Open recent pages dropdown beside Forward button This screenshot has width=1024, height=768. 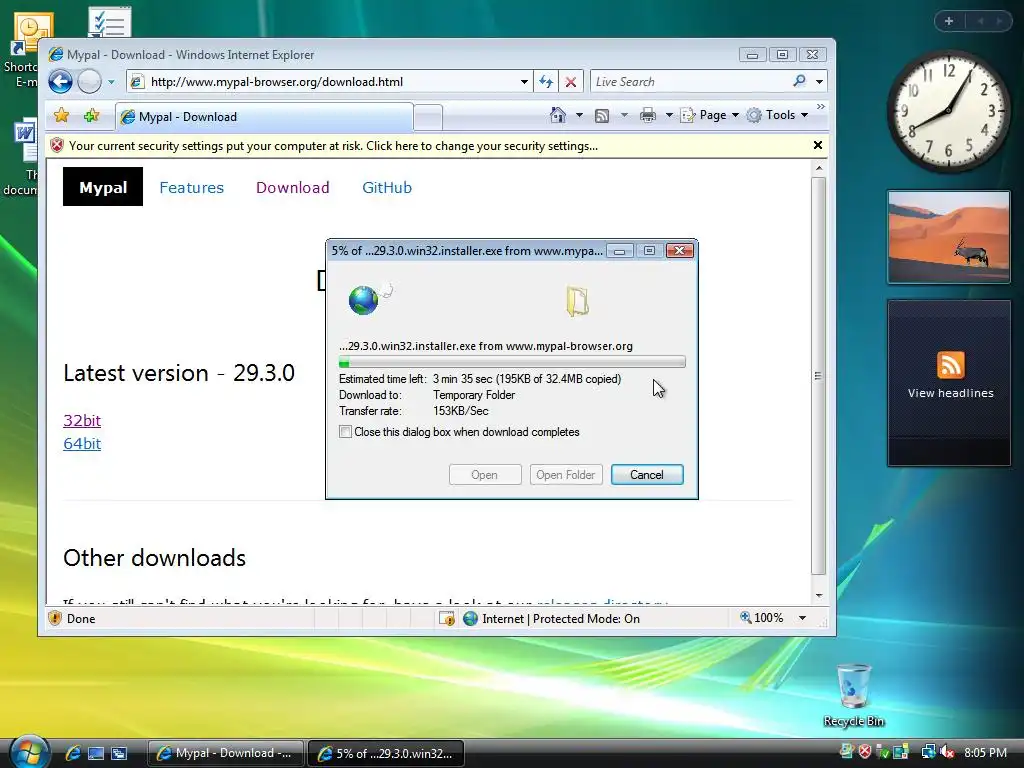click(112, 82)
